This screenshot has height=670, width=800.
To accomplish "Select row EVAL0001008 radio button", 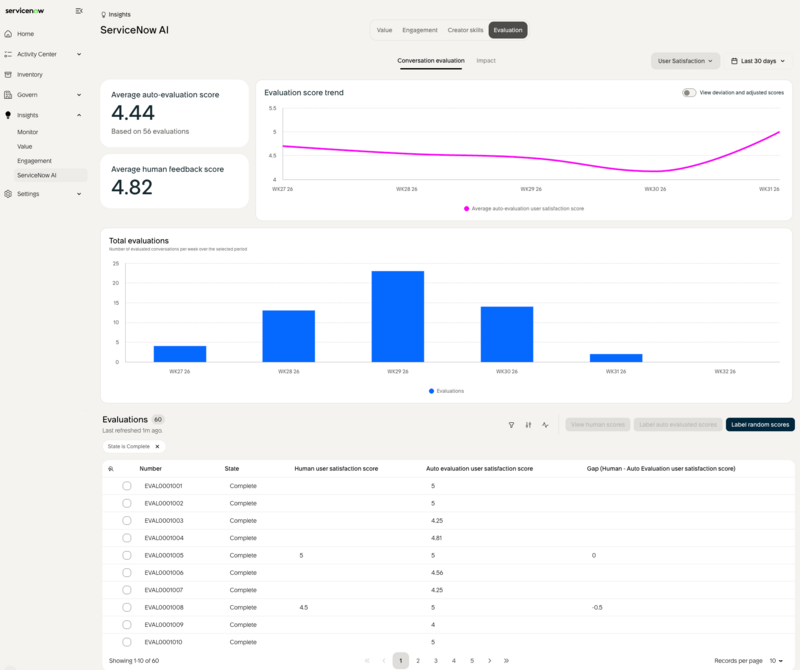I will [127, 607].
